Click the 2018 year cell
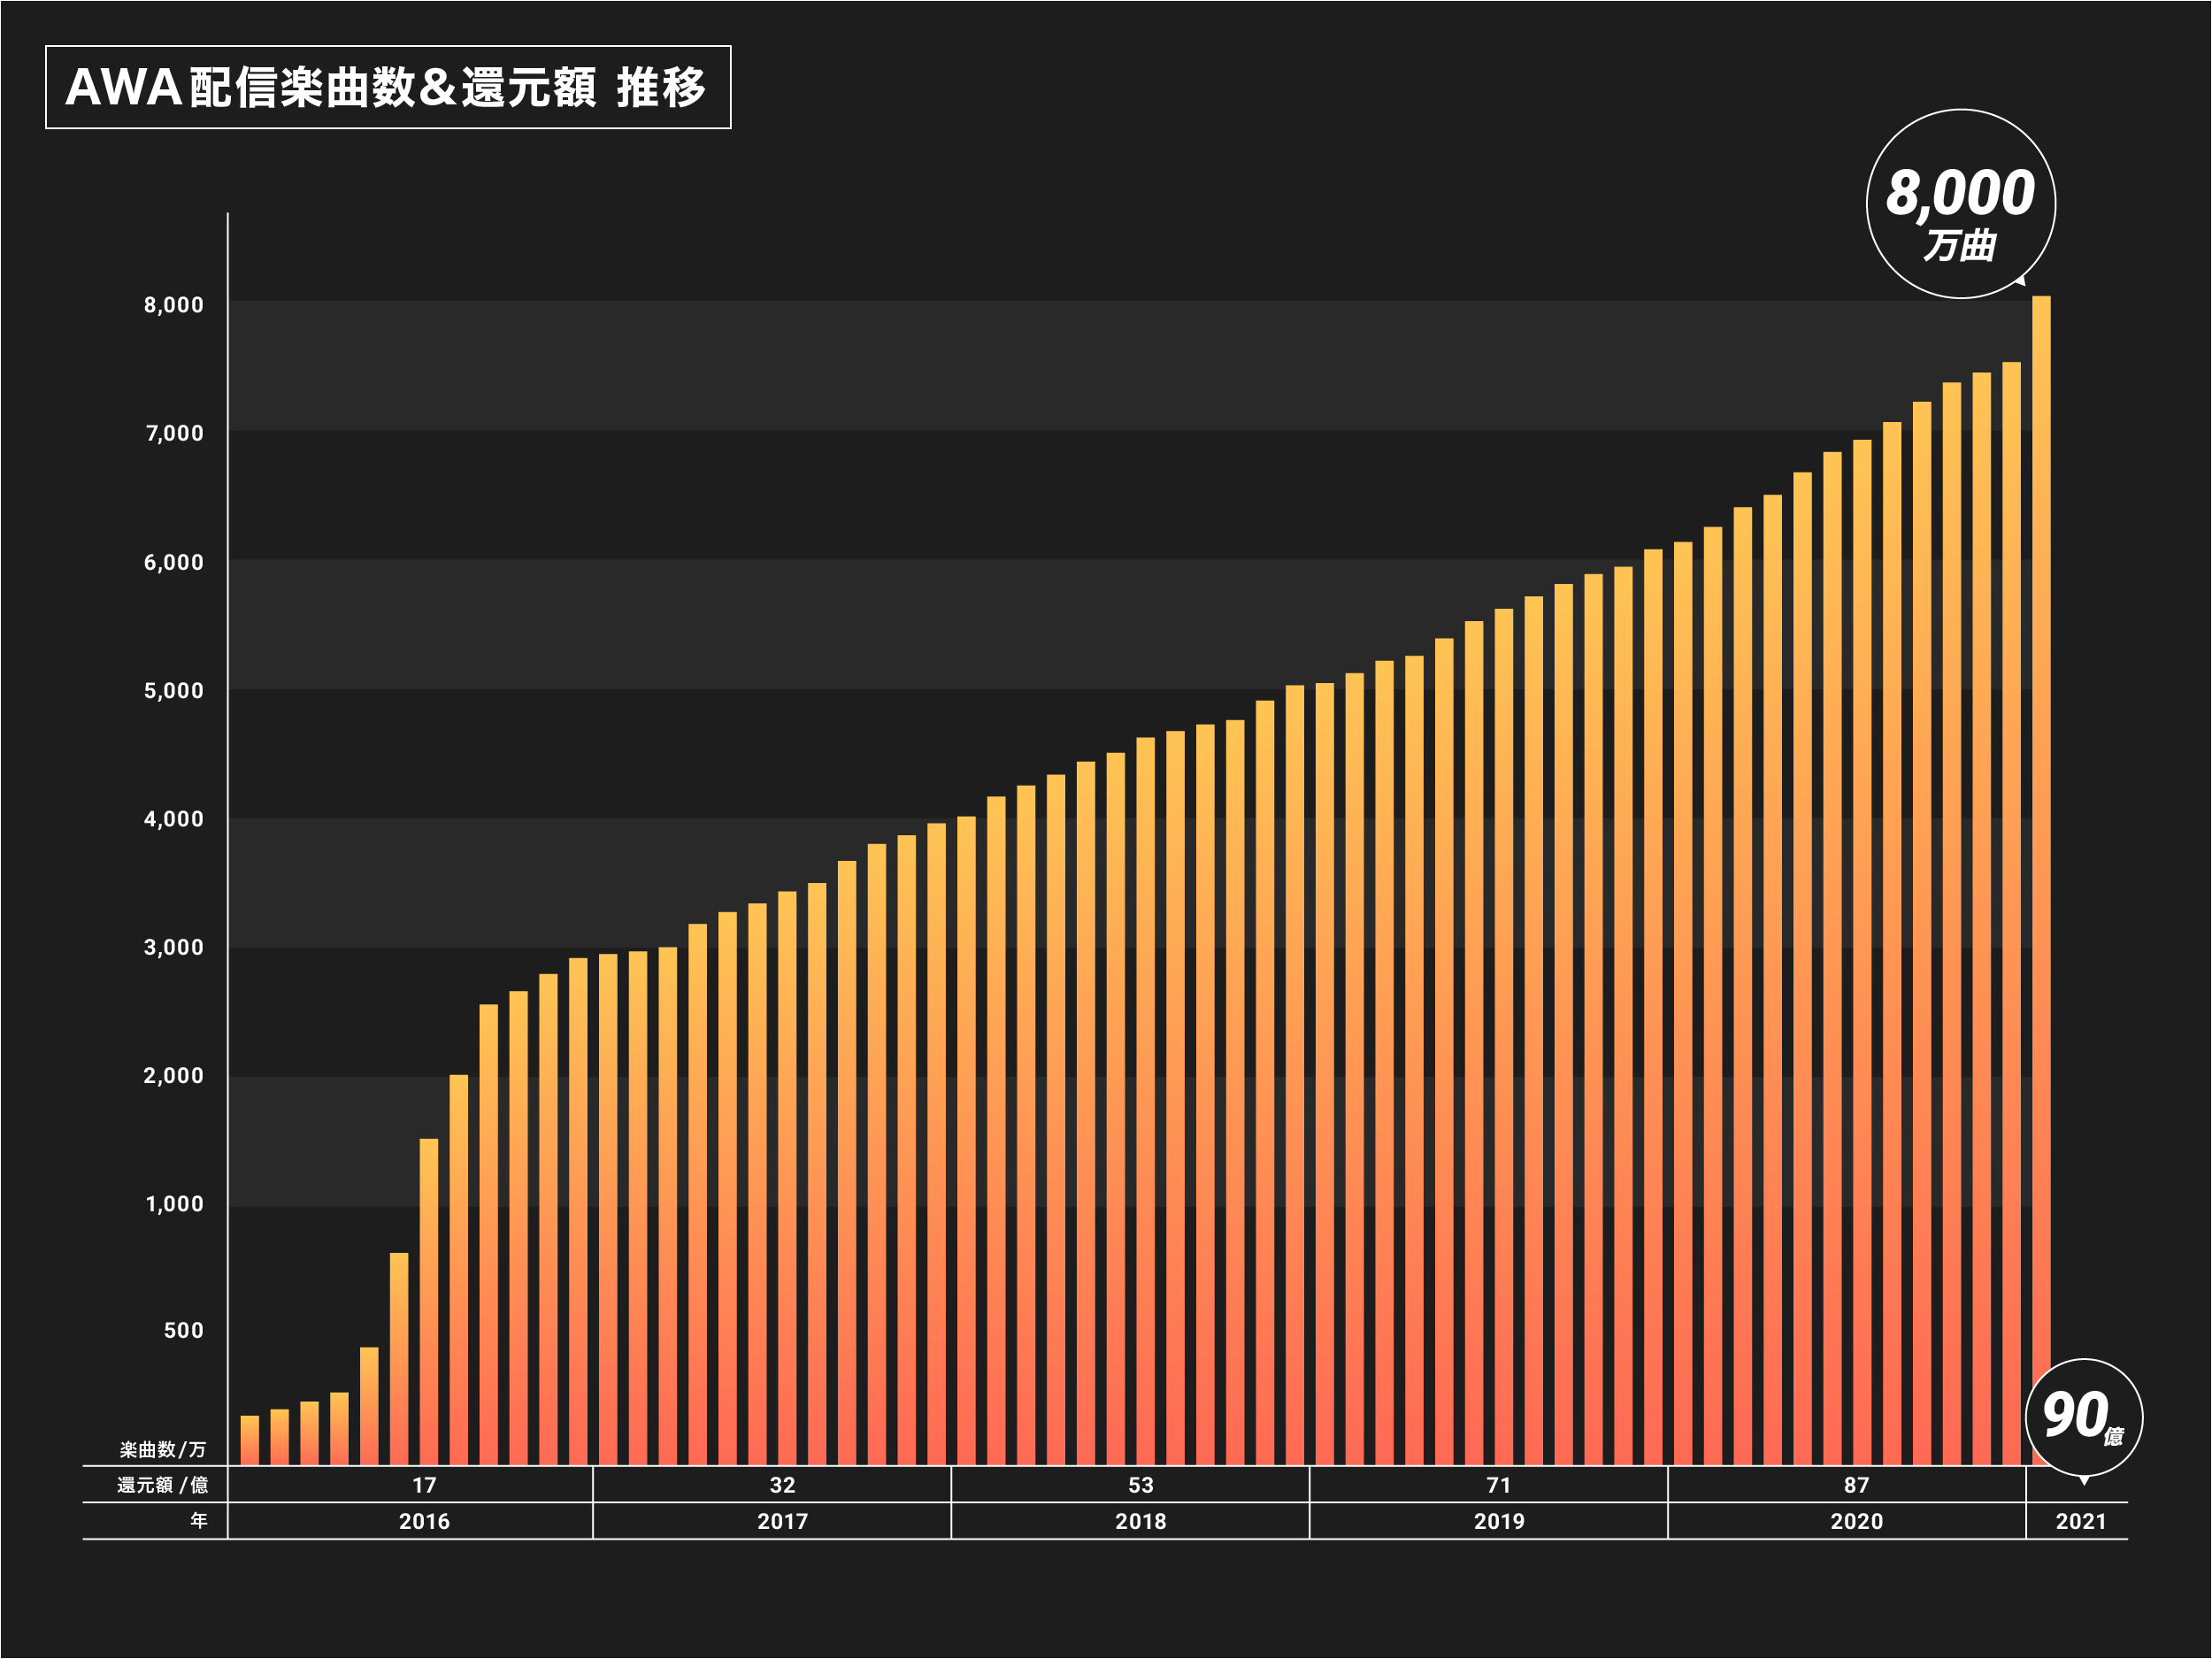Image resolution: width=2212 pixels, height=1659 pixels. pyautogui.click(x=1140, y=1522)
